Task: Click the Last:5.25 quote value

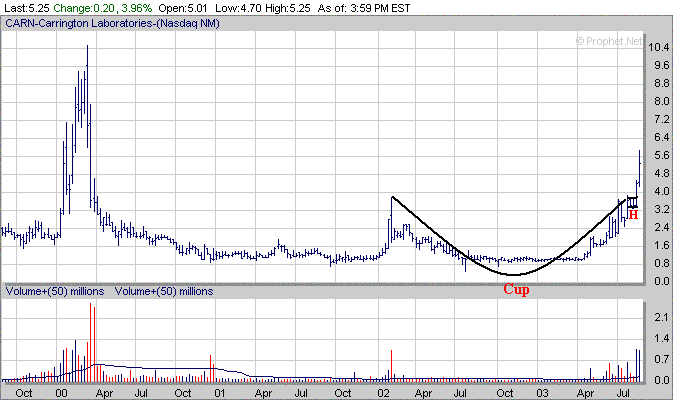Action: [27, 8]
